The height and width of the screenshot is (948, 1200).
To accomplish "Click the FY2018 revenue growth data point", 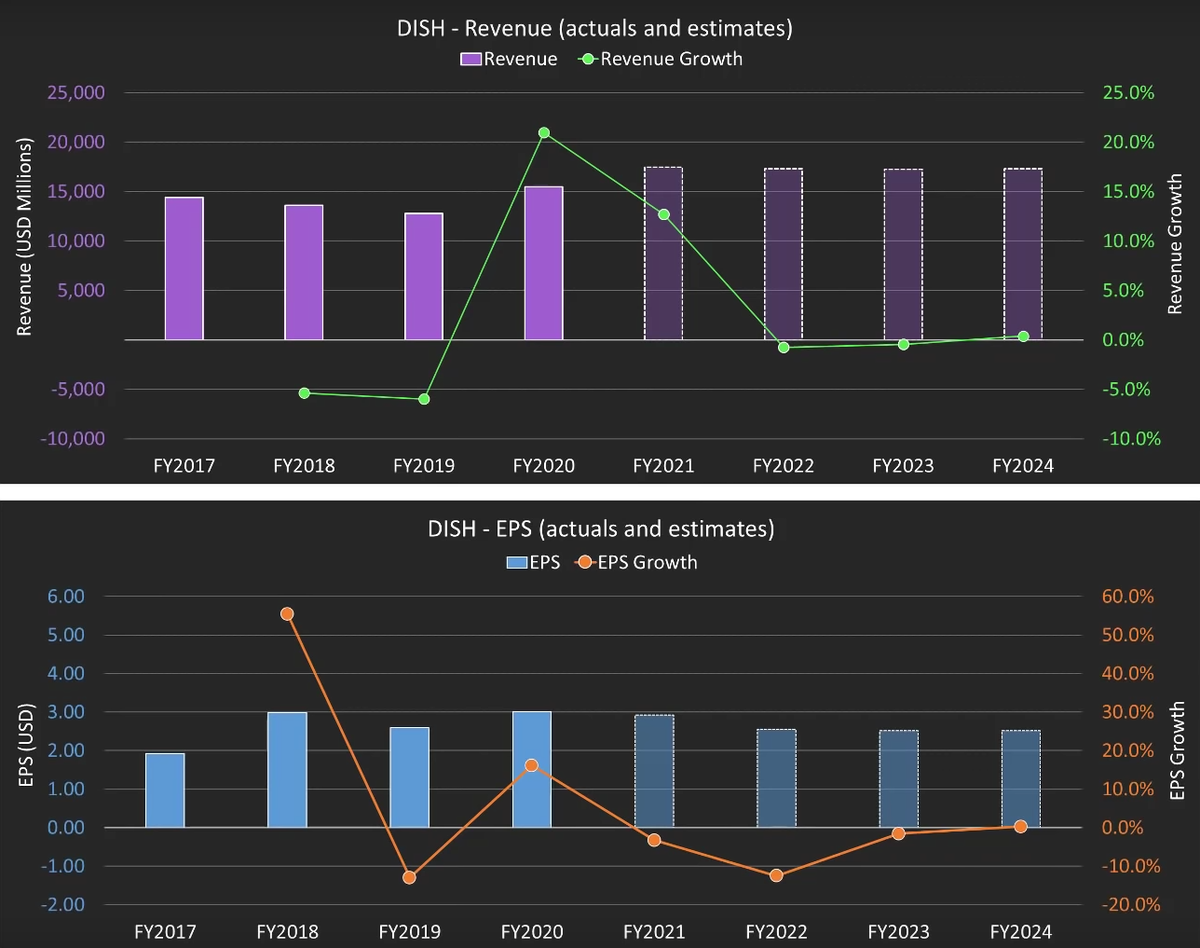I will 304,393.
